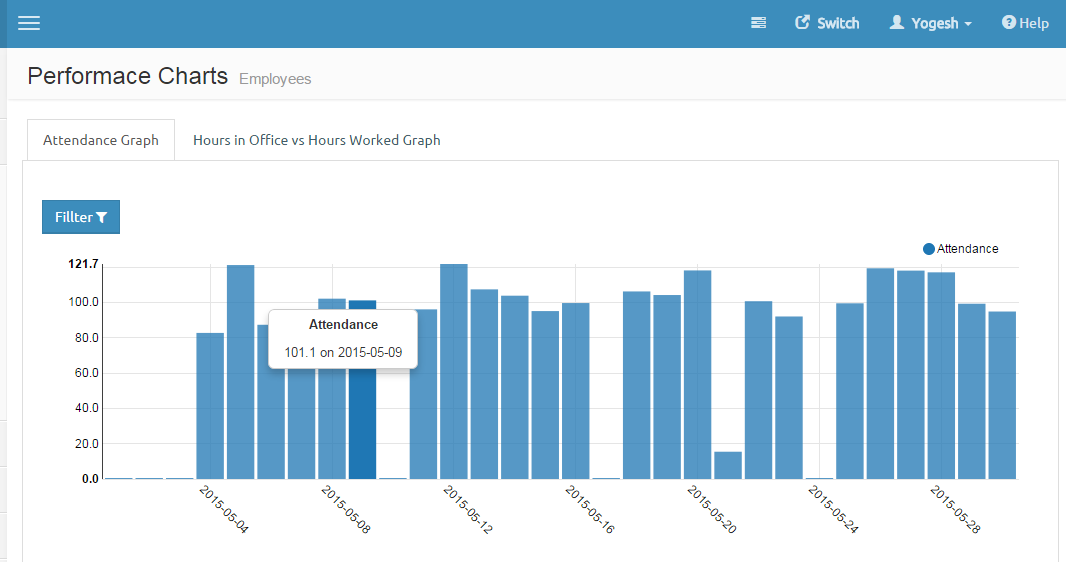The image size is (1066, 562).
Task: Click the highlighted dark bar for 2015-05-09
Action: pos(362,430)
